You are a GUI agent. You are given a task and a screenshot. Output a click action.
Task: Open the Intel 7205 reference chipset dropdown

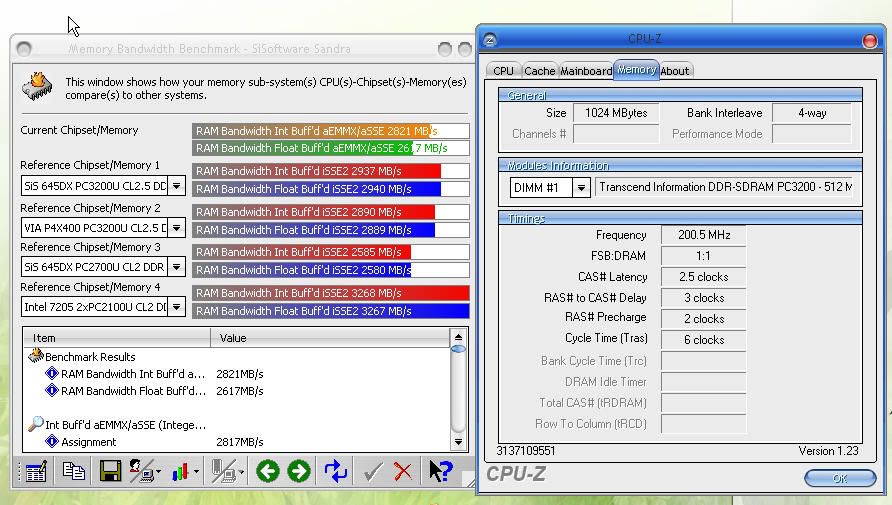176,307
